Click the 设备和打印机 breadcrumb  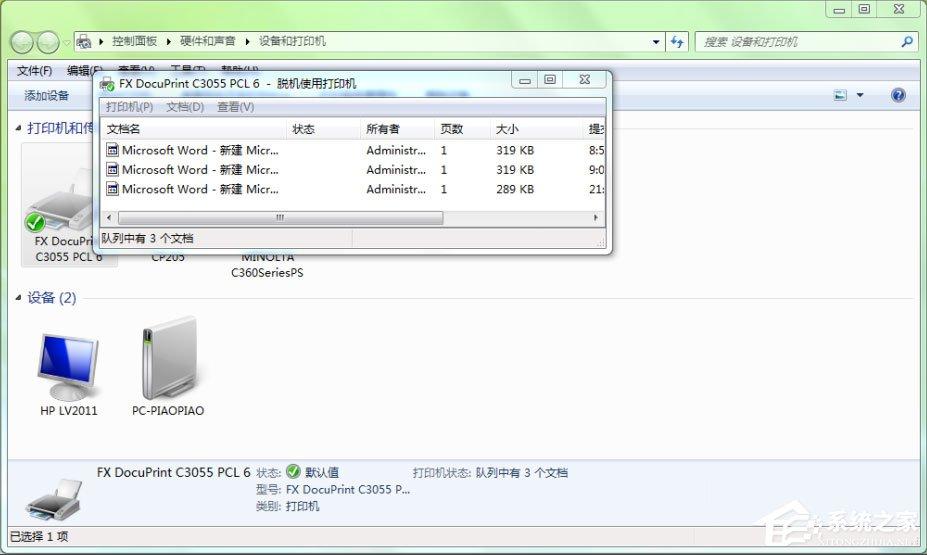(292, 41)
